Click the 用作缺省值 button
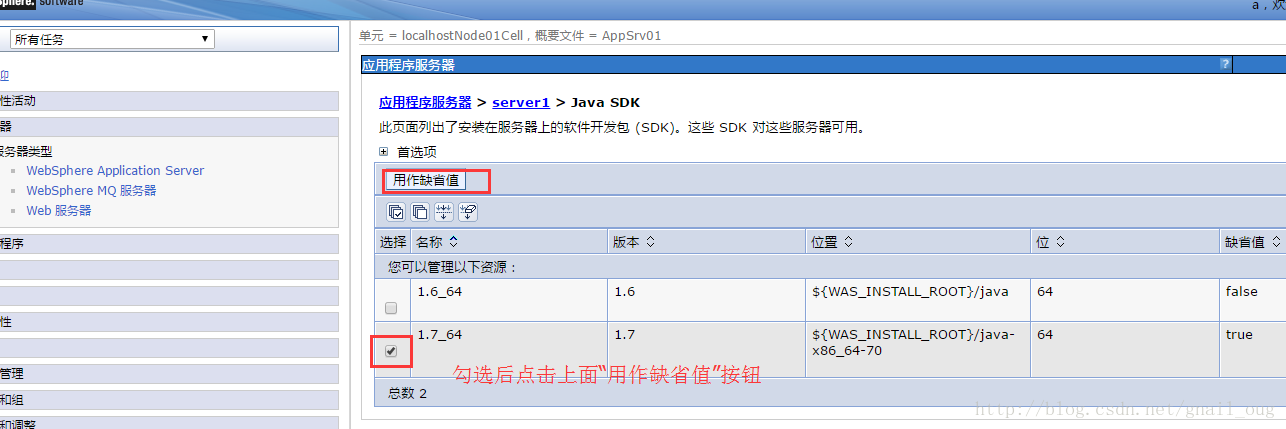The width and height of the screenshot is (1286, 429). (427, 180)
